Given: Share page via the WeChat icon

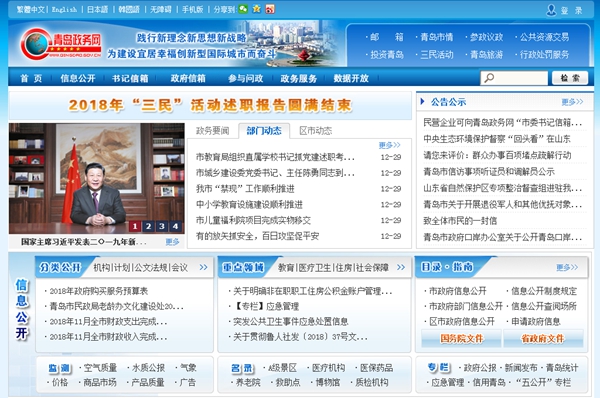Looking at the screenshot, I should 243,9.
